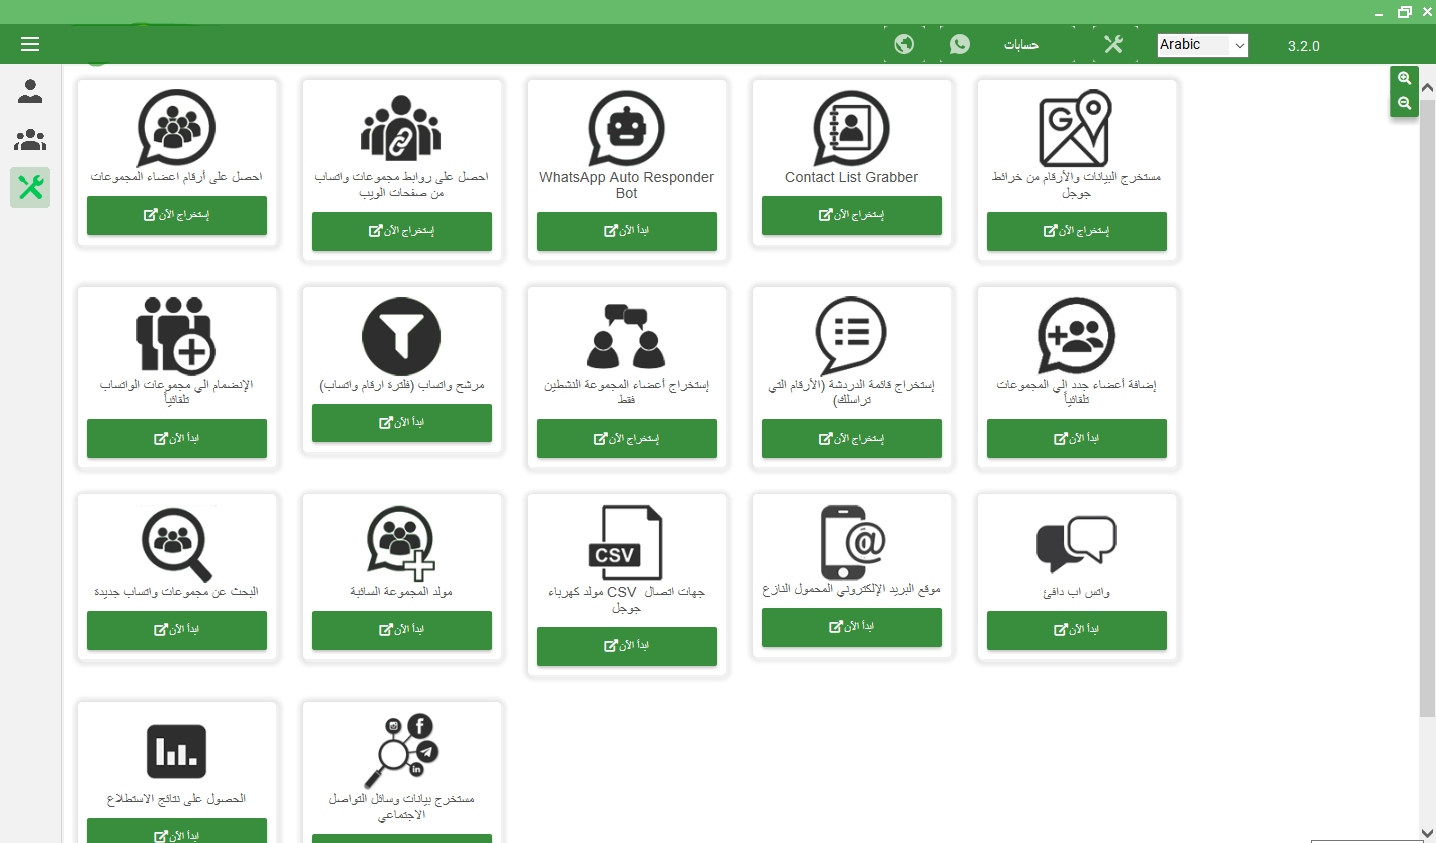Image resolution: width=1436 pixels, height=843 pixels.
Task: Start the poll results tool
Action: pos(177,832)
